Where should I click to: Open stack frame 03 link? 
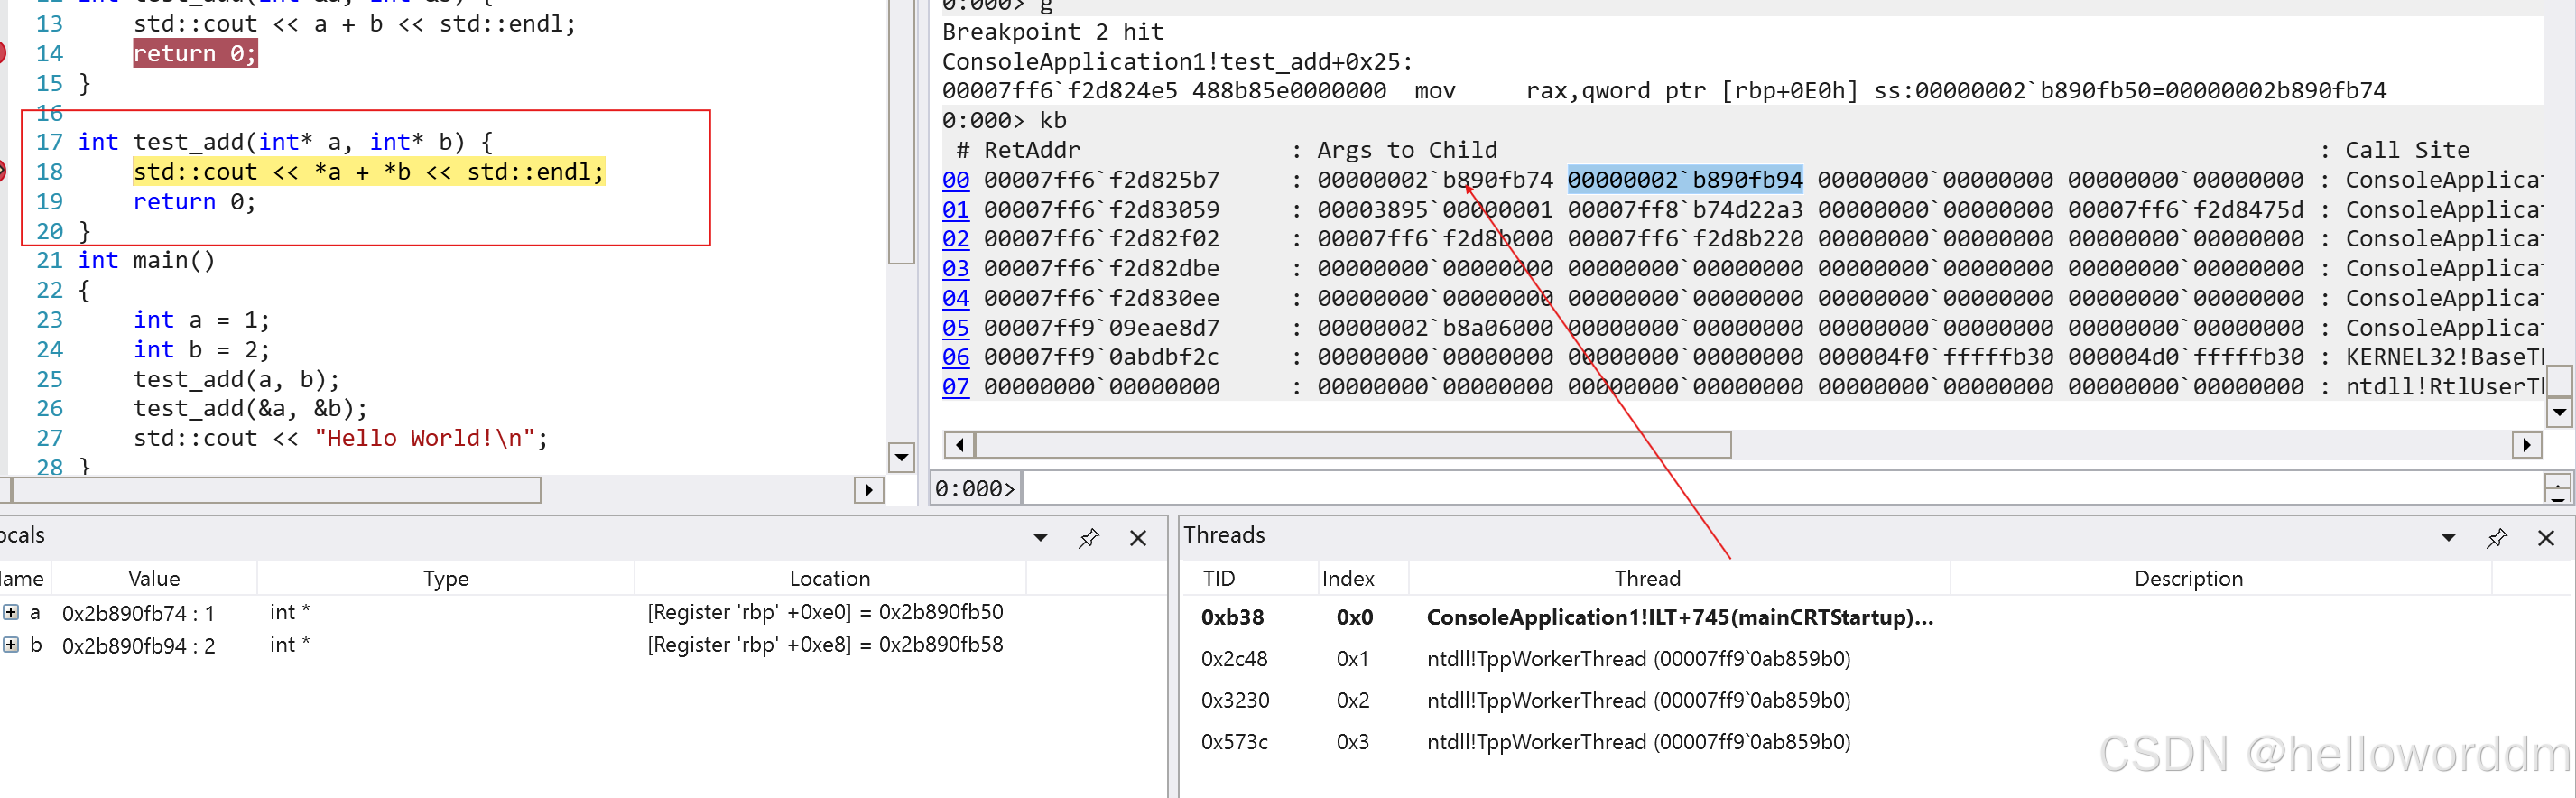pos(956,269)
